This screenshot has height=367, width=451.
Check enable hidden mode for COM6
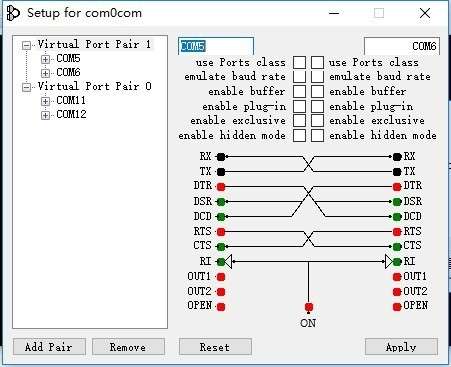click(x=317, y=135)
